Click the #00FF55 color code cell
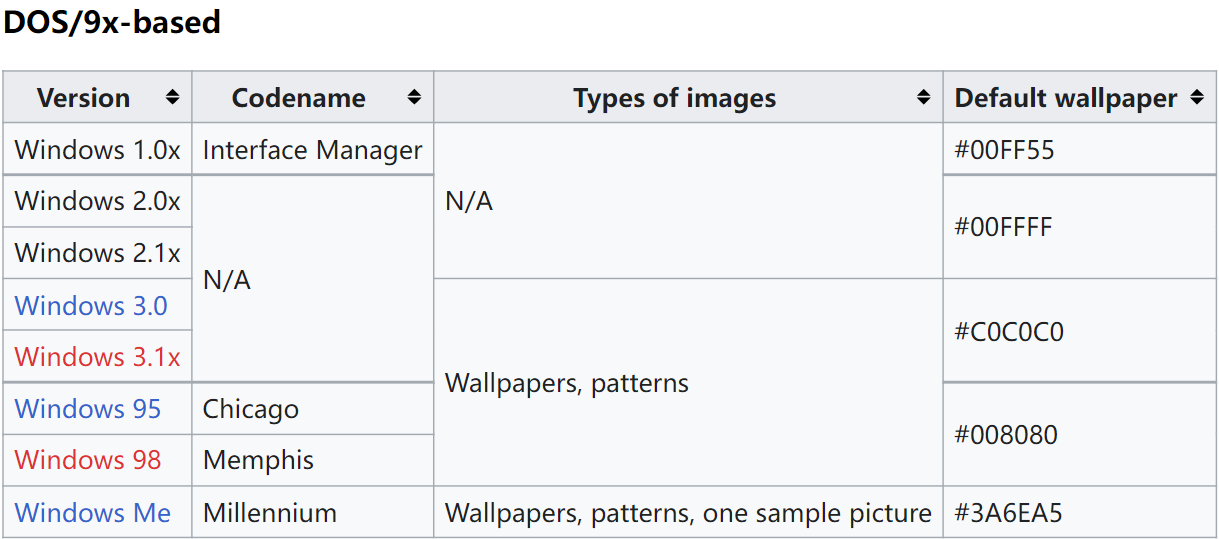Image resolution: width=1219 pixels, height=539 pixels. tap(1004, 150)
